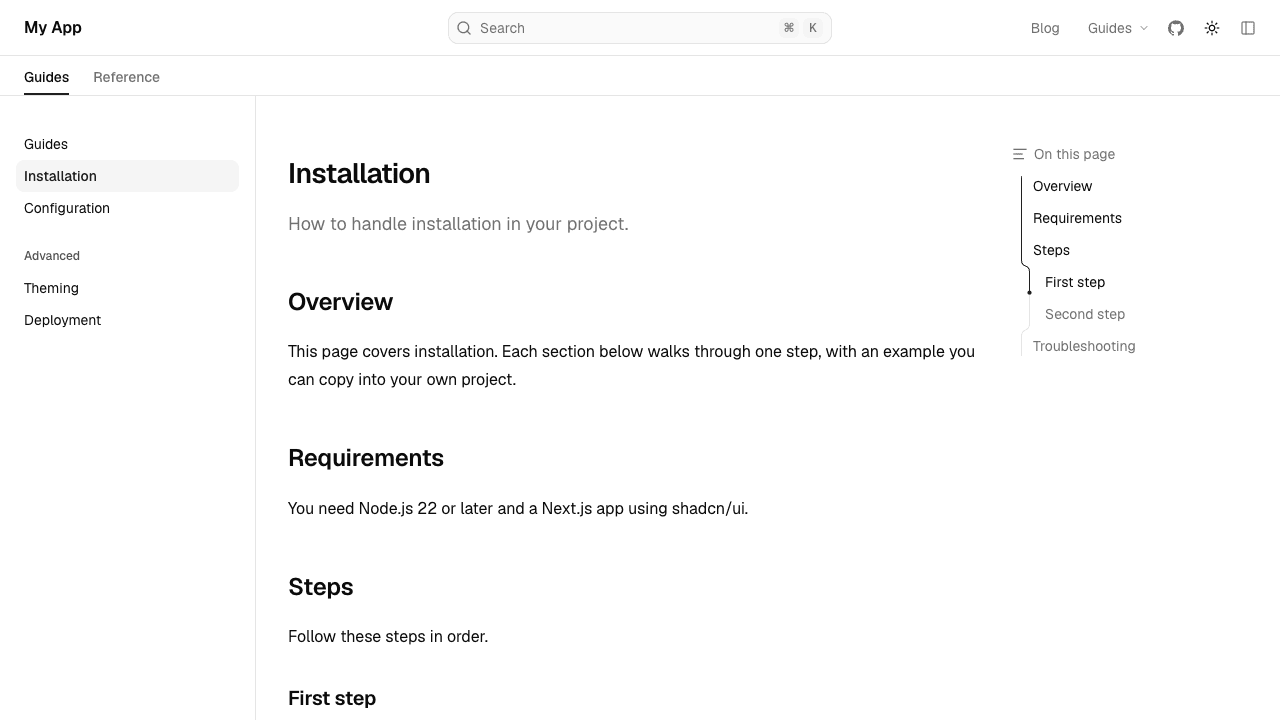Click the Steps section heading
Screen dimensions: 1280x720
[320, 587]
